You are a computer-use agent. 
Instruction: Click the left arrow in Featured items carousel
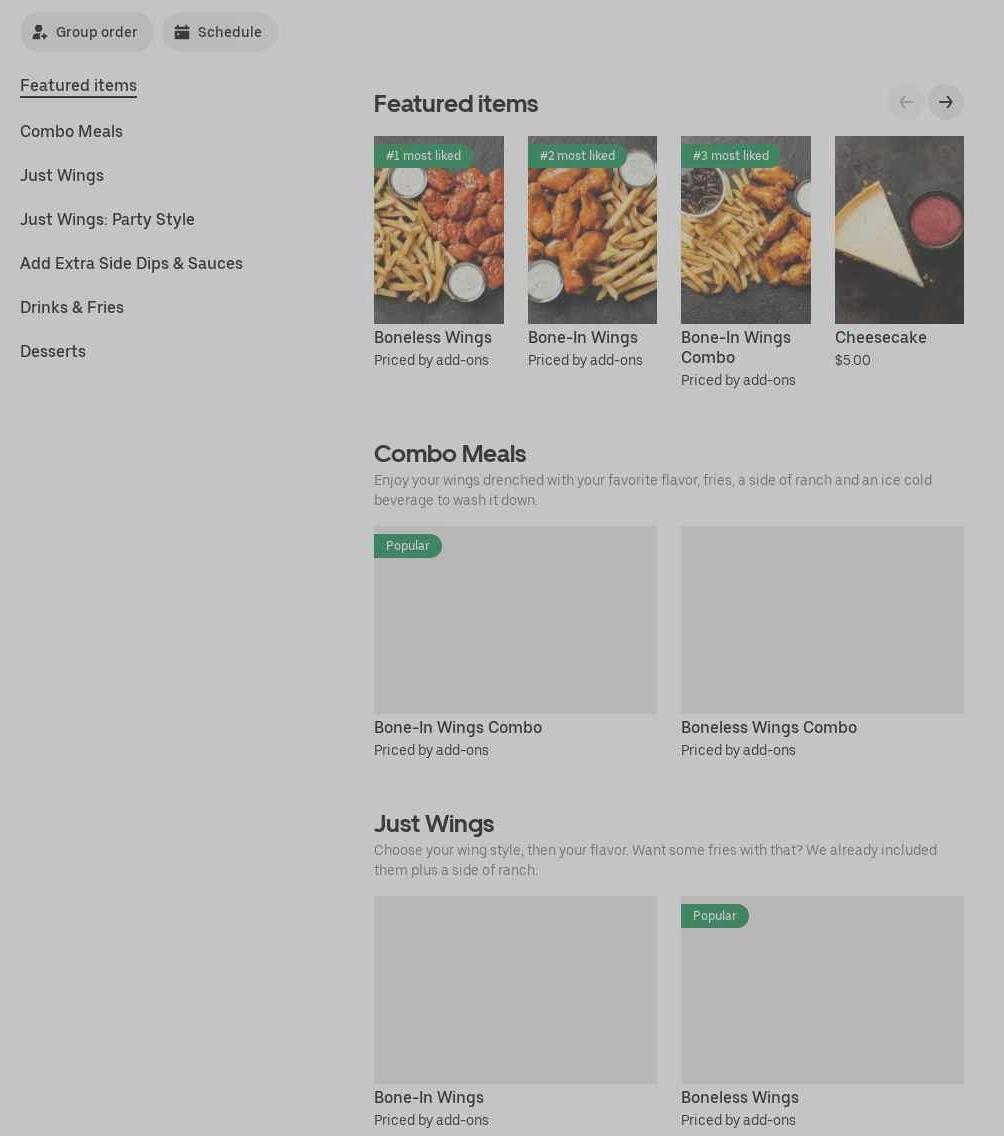pyautogui.click(x=906, y=102)
